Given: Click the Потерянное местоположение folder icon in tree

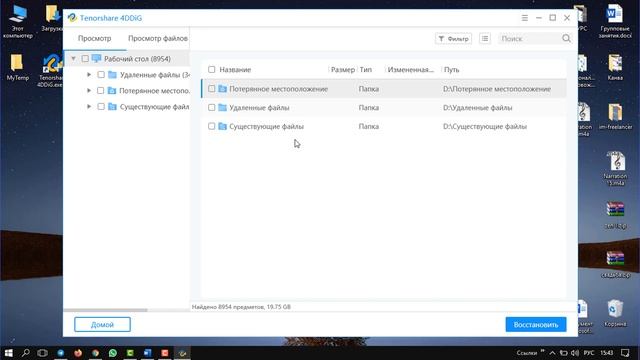Looking at the screenshot, I should [x=112, y=91].
